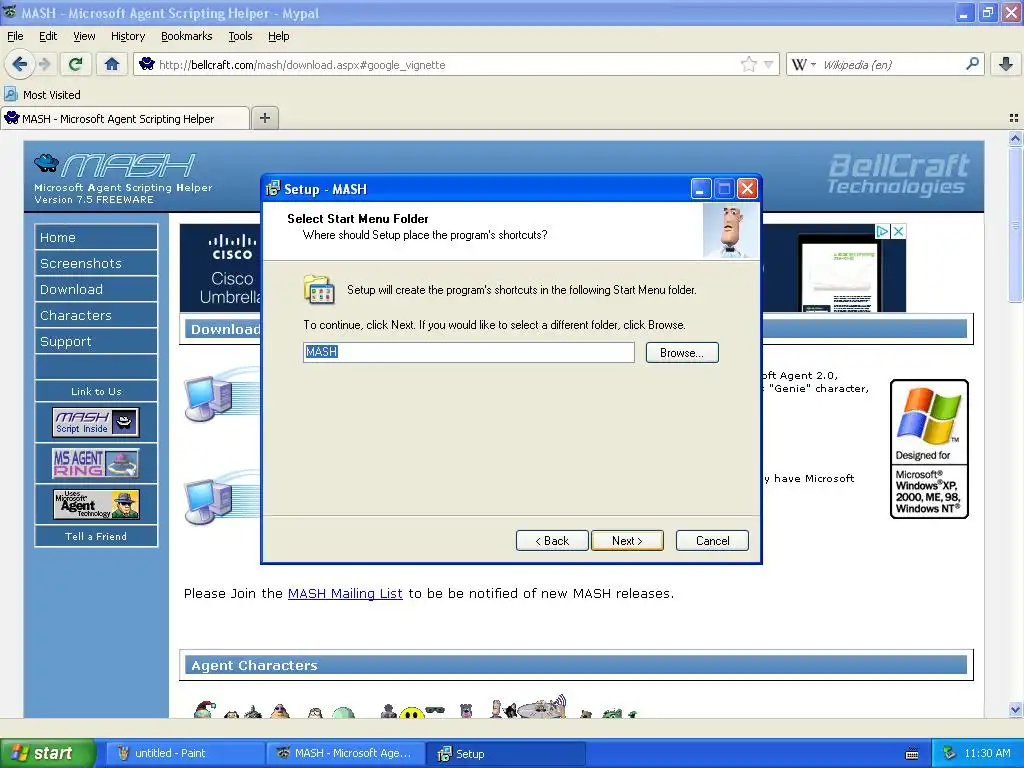The image size is (1024, 768).
Task: Select the MASH browser tab
Action: tap(125, 118)
